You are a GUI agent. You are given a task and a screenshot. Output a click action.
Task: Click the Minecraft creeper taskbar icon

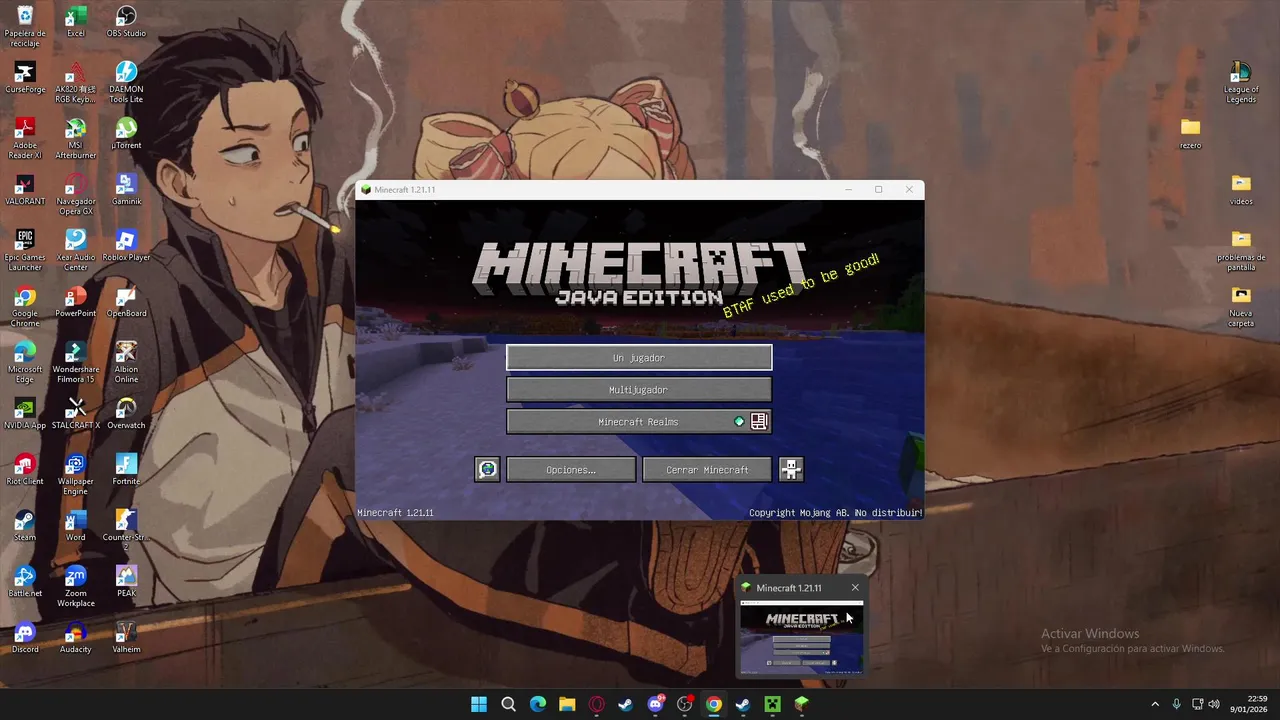point(772,704)
